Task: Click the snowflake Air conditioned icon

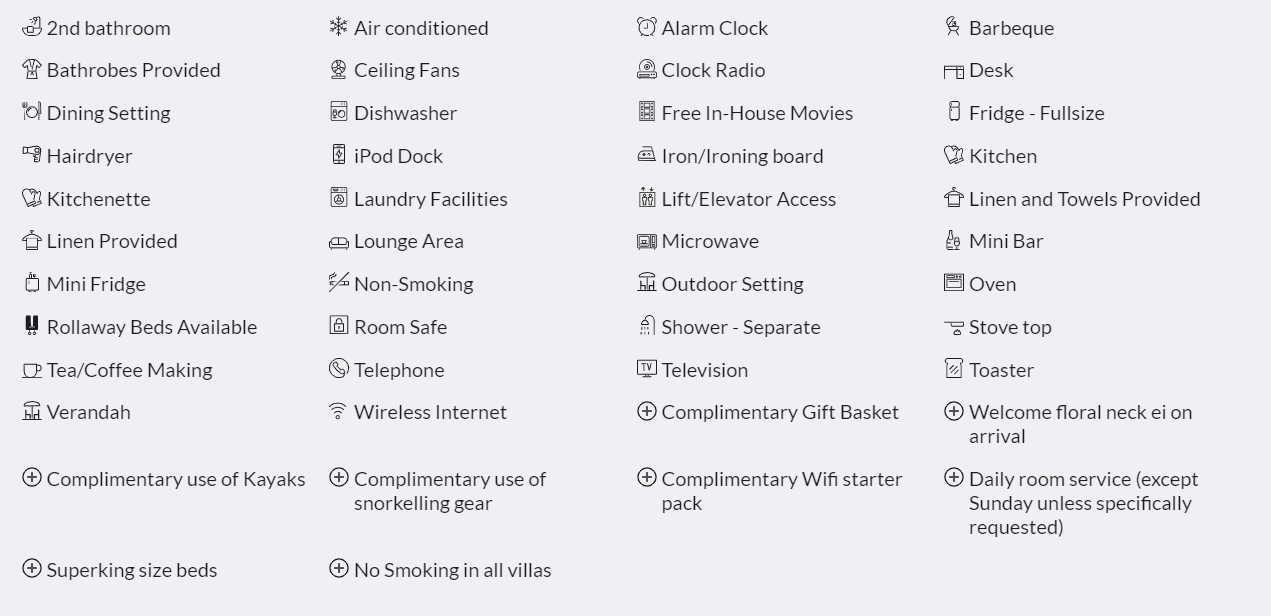Action: 339,26
